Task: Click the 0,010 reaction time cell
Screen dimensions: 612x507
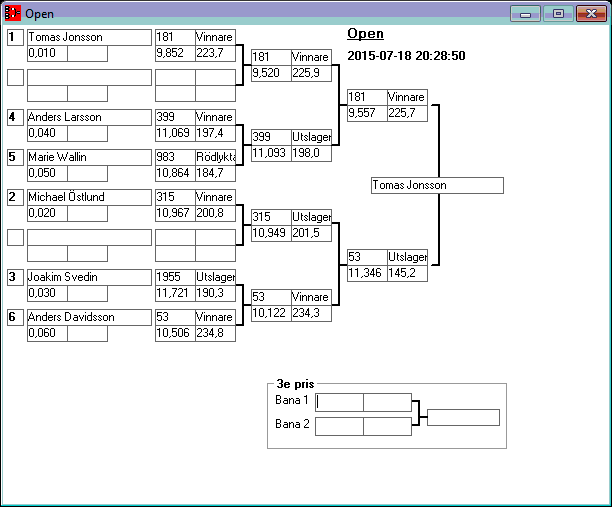Action: (x=47, y=54)
